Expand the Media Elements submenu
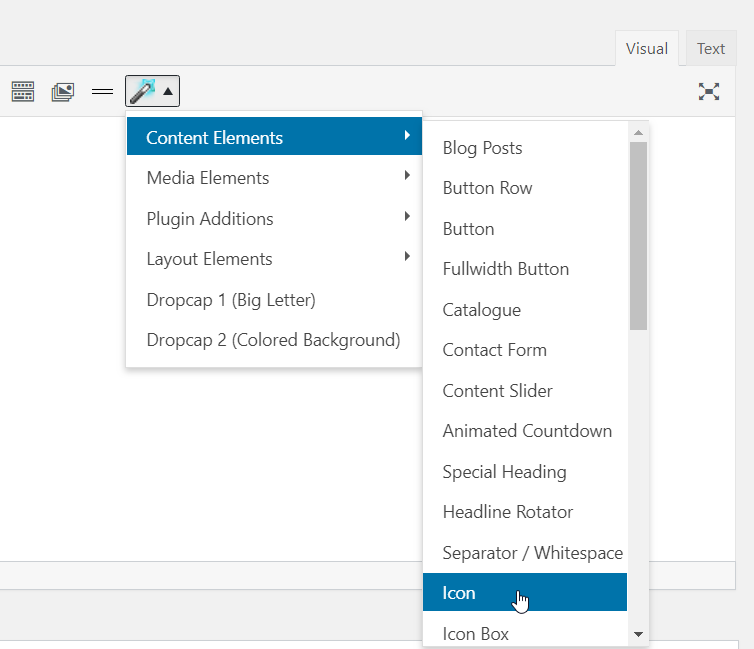 pyautogui.click(x=274, y=178)
